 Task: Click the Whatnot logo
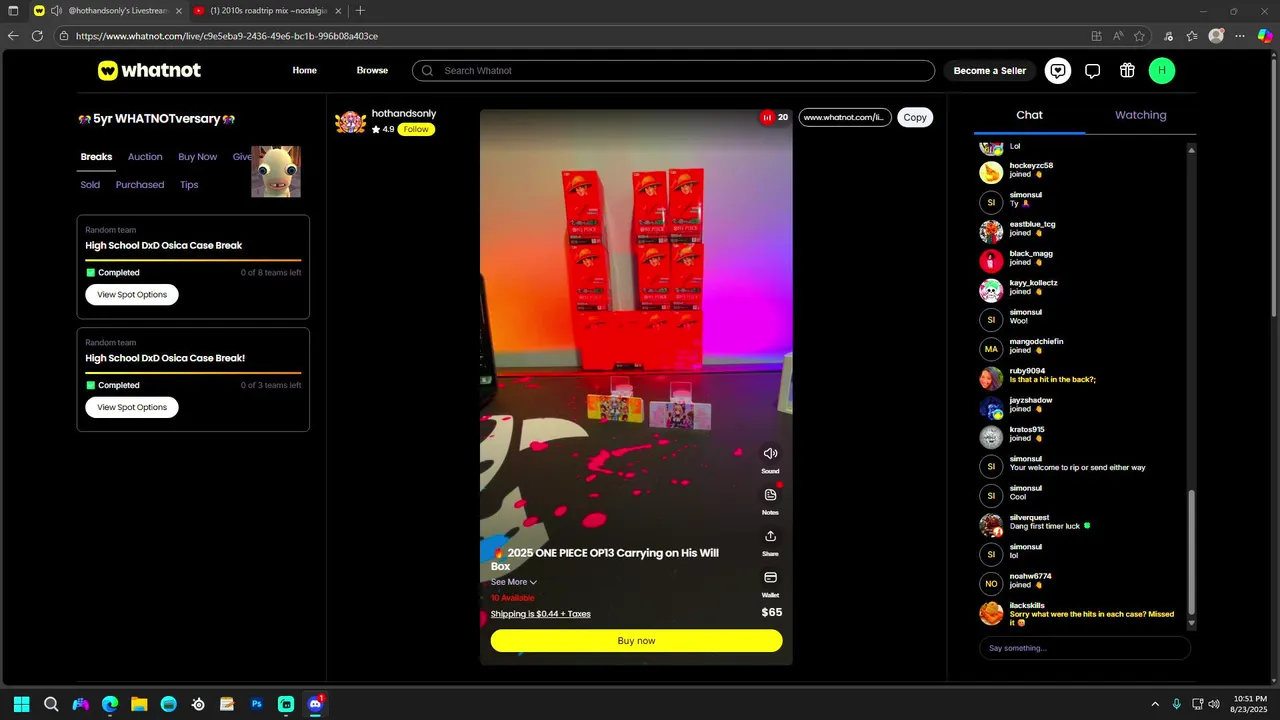149,70
